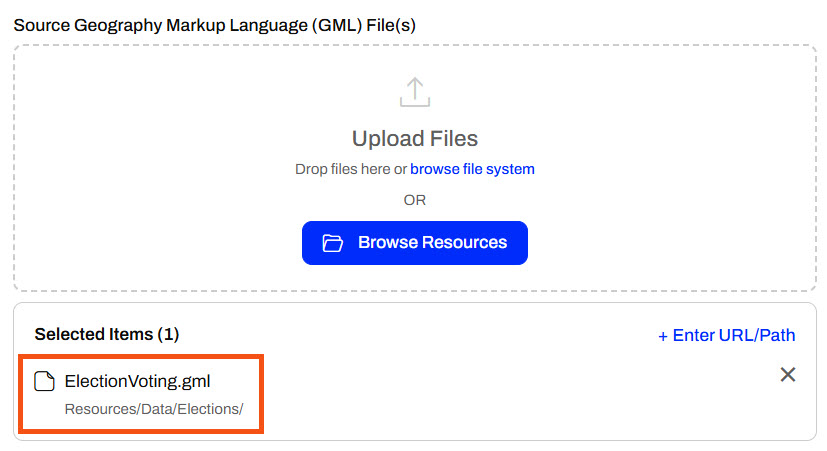
Task: Remove ElectionVoting.gml with the X icon
Action: [x=787, y=375]
